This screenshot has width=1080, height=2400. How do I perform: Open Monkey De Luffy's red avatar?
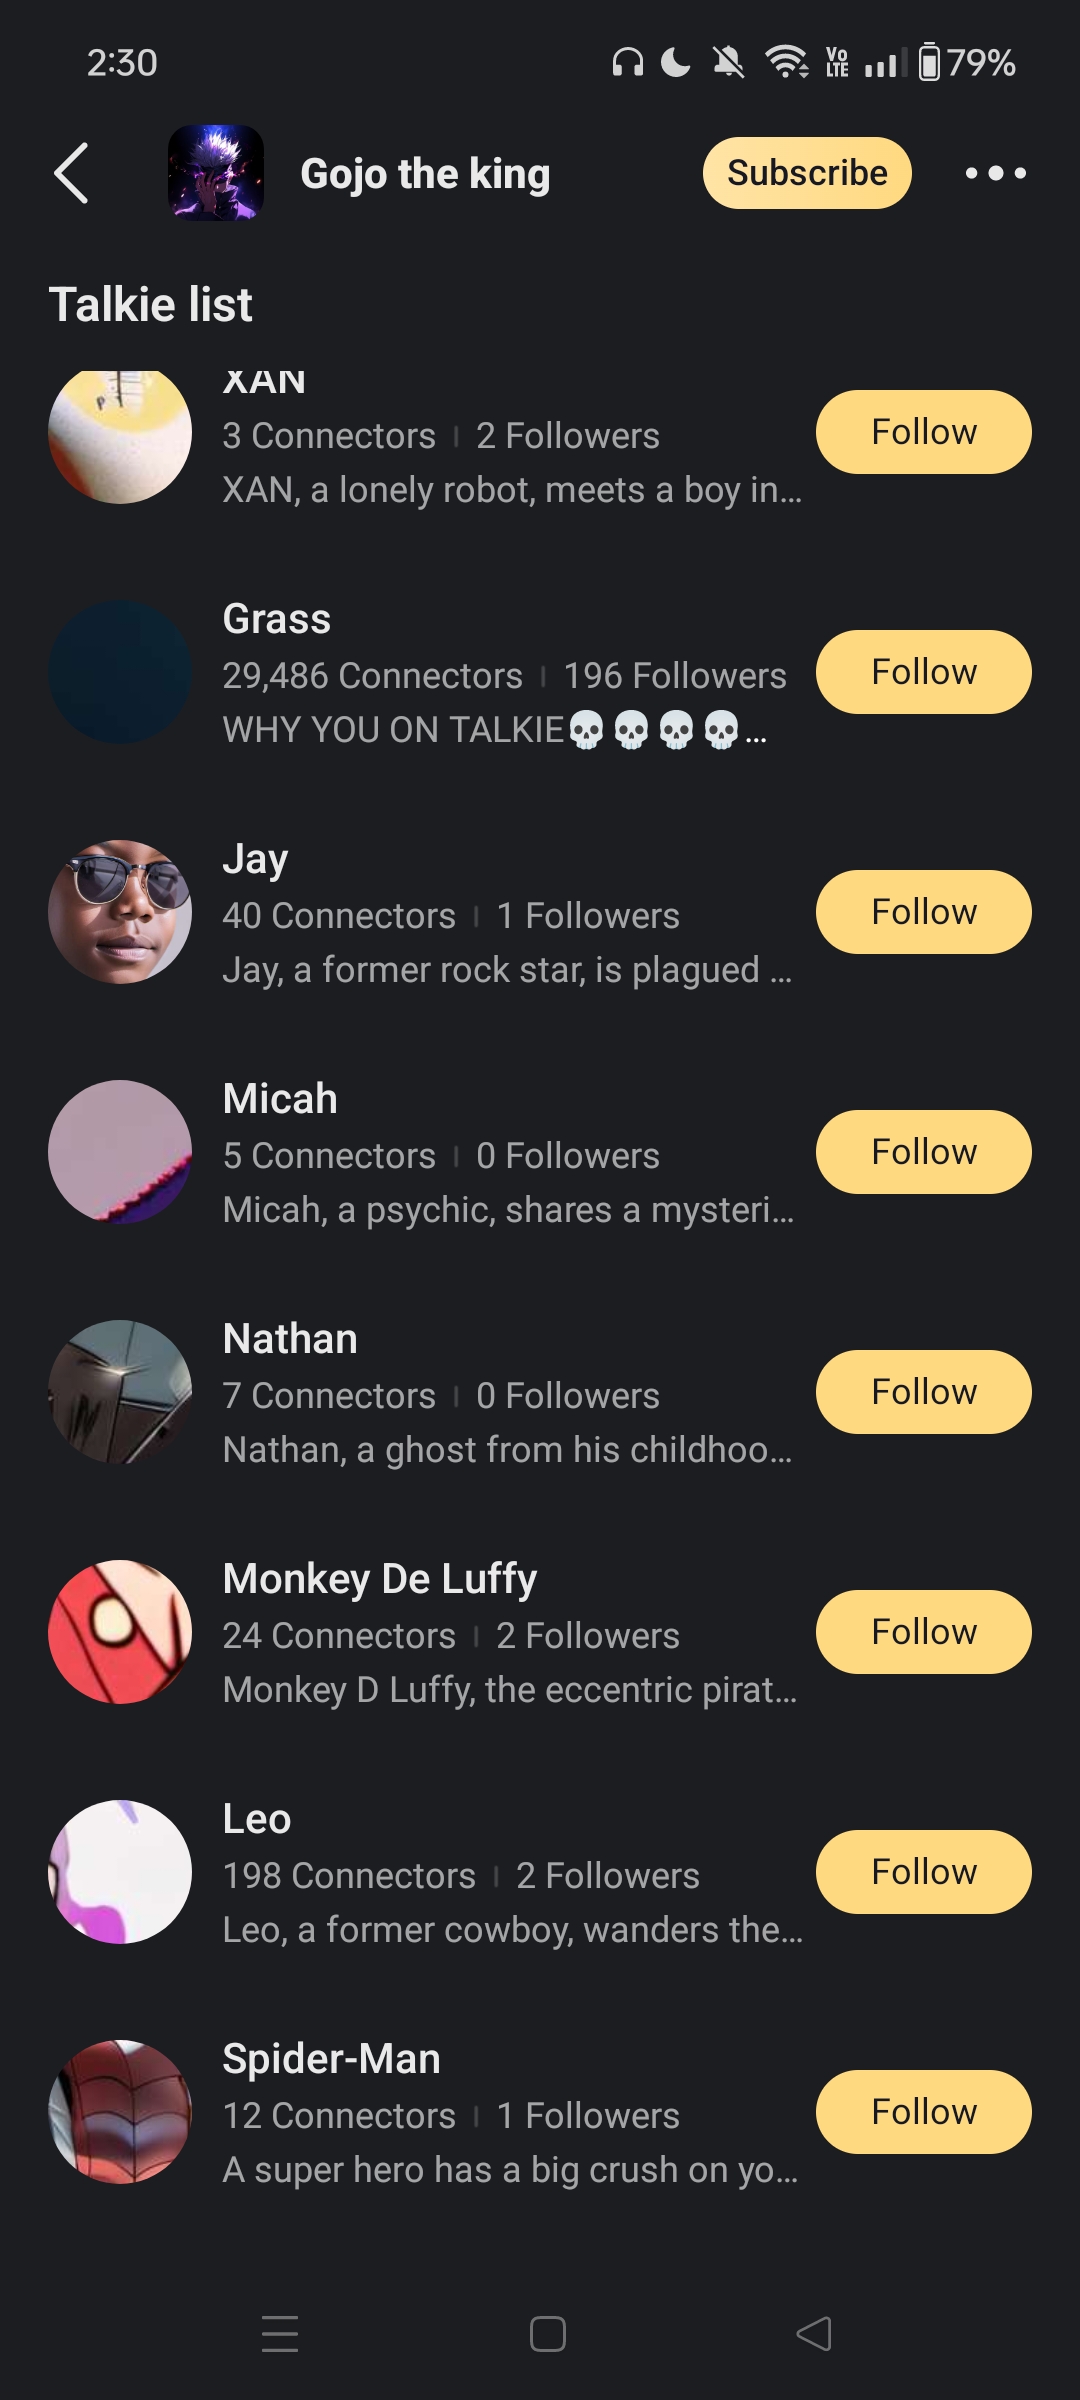click(120, 1632)
